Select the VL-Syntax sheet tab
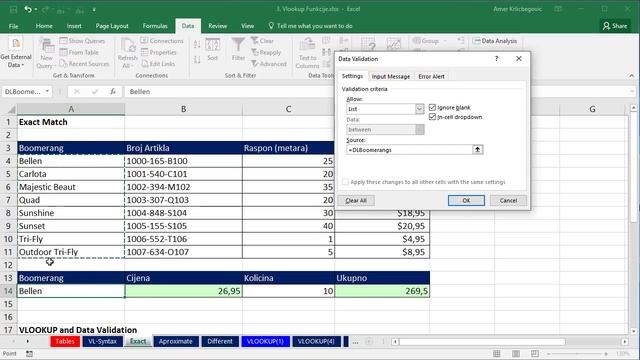Viewport: 640px width, 360px height. [x=102, y=341]
